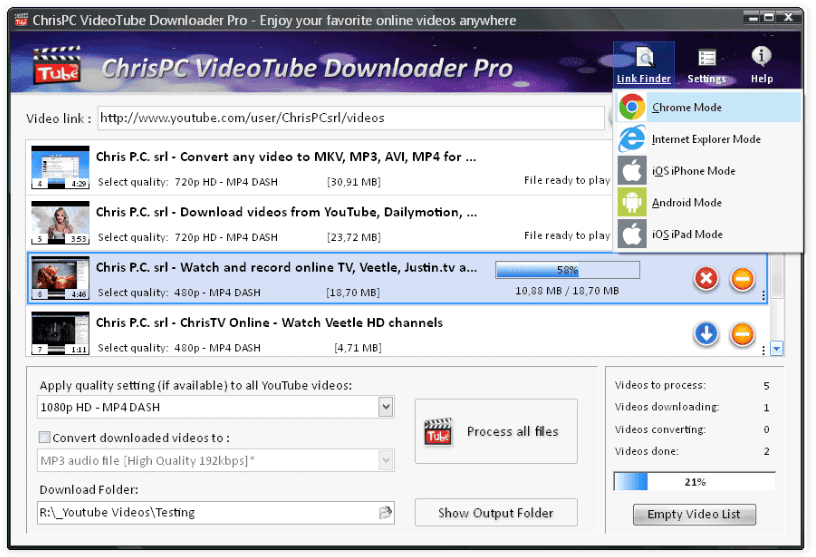
Task: Click the Apple icon beside iOS iPad Mode
Action: 632,234
